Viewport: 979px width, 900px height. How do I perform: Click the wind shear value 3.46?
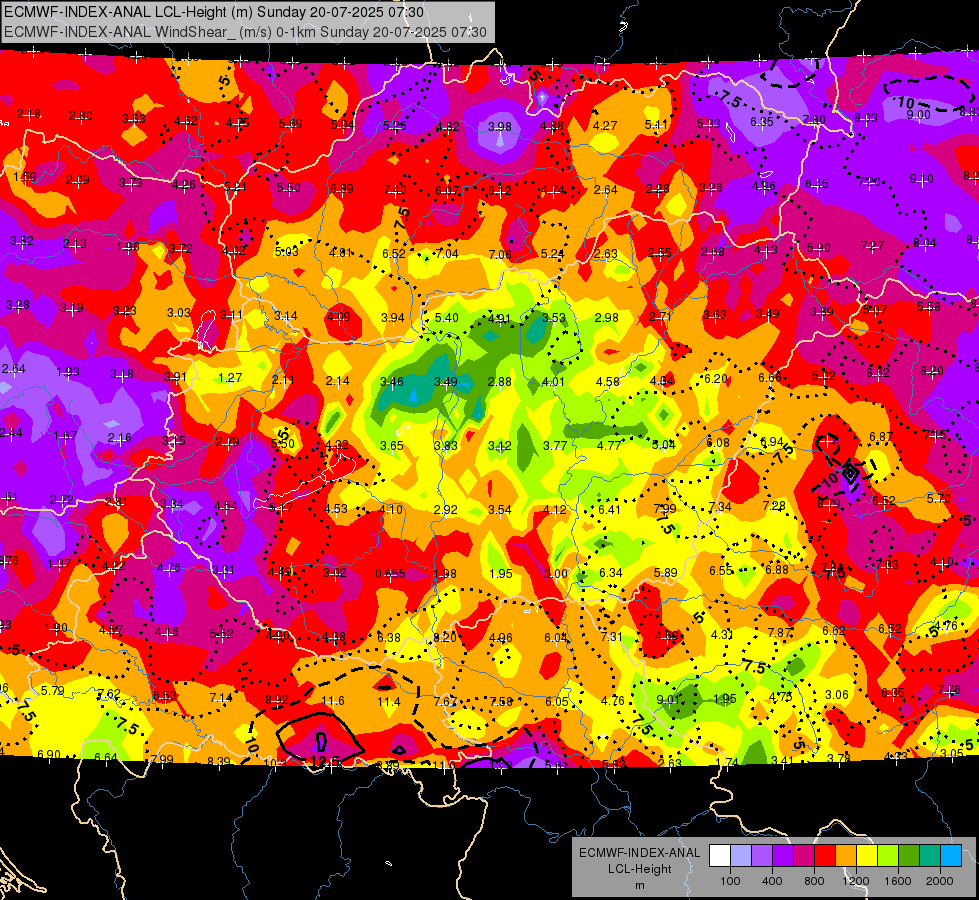pyautogui.click(x=391, y=381)
